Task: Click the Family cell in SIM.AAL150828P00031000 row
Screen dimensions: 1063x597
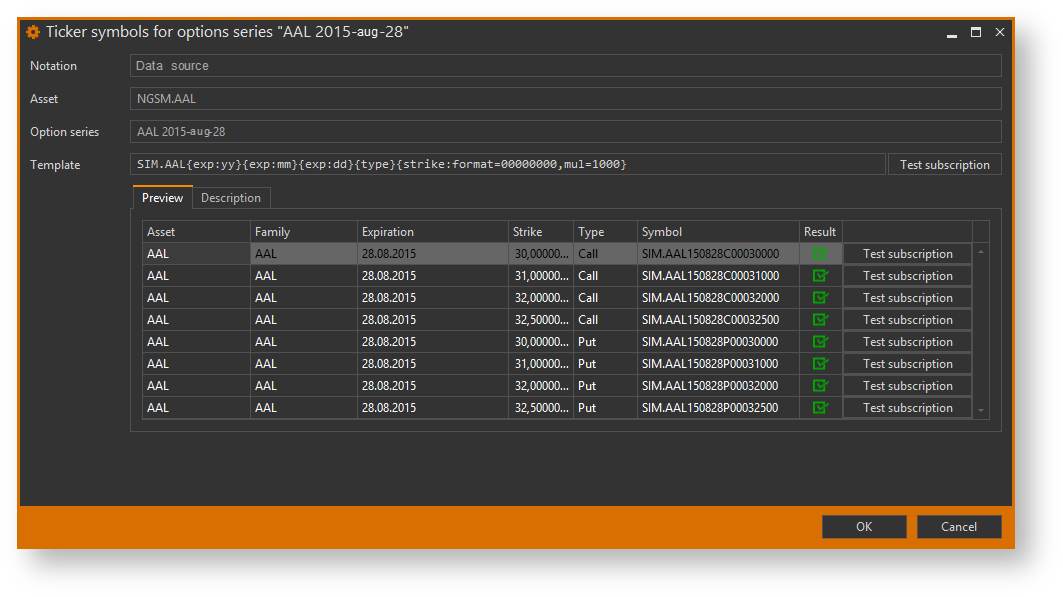Action: (304, 364)
